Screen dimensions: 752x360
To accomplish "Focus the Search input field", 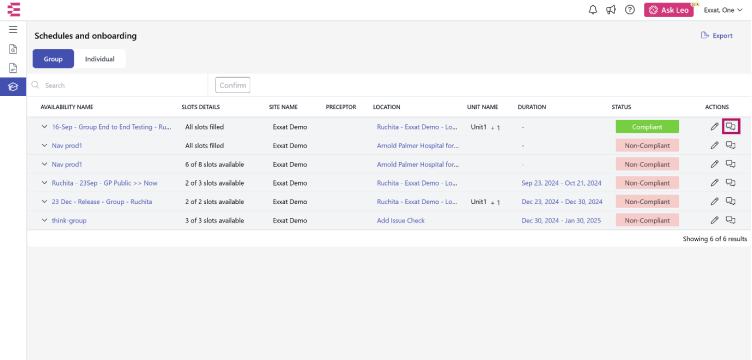I will pyautogui.click(x=118, y=85).
